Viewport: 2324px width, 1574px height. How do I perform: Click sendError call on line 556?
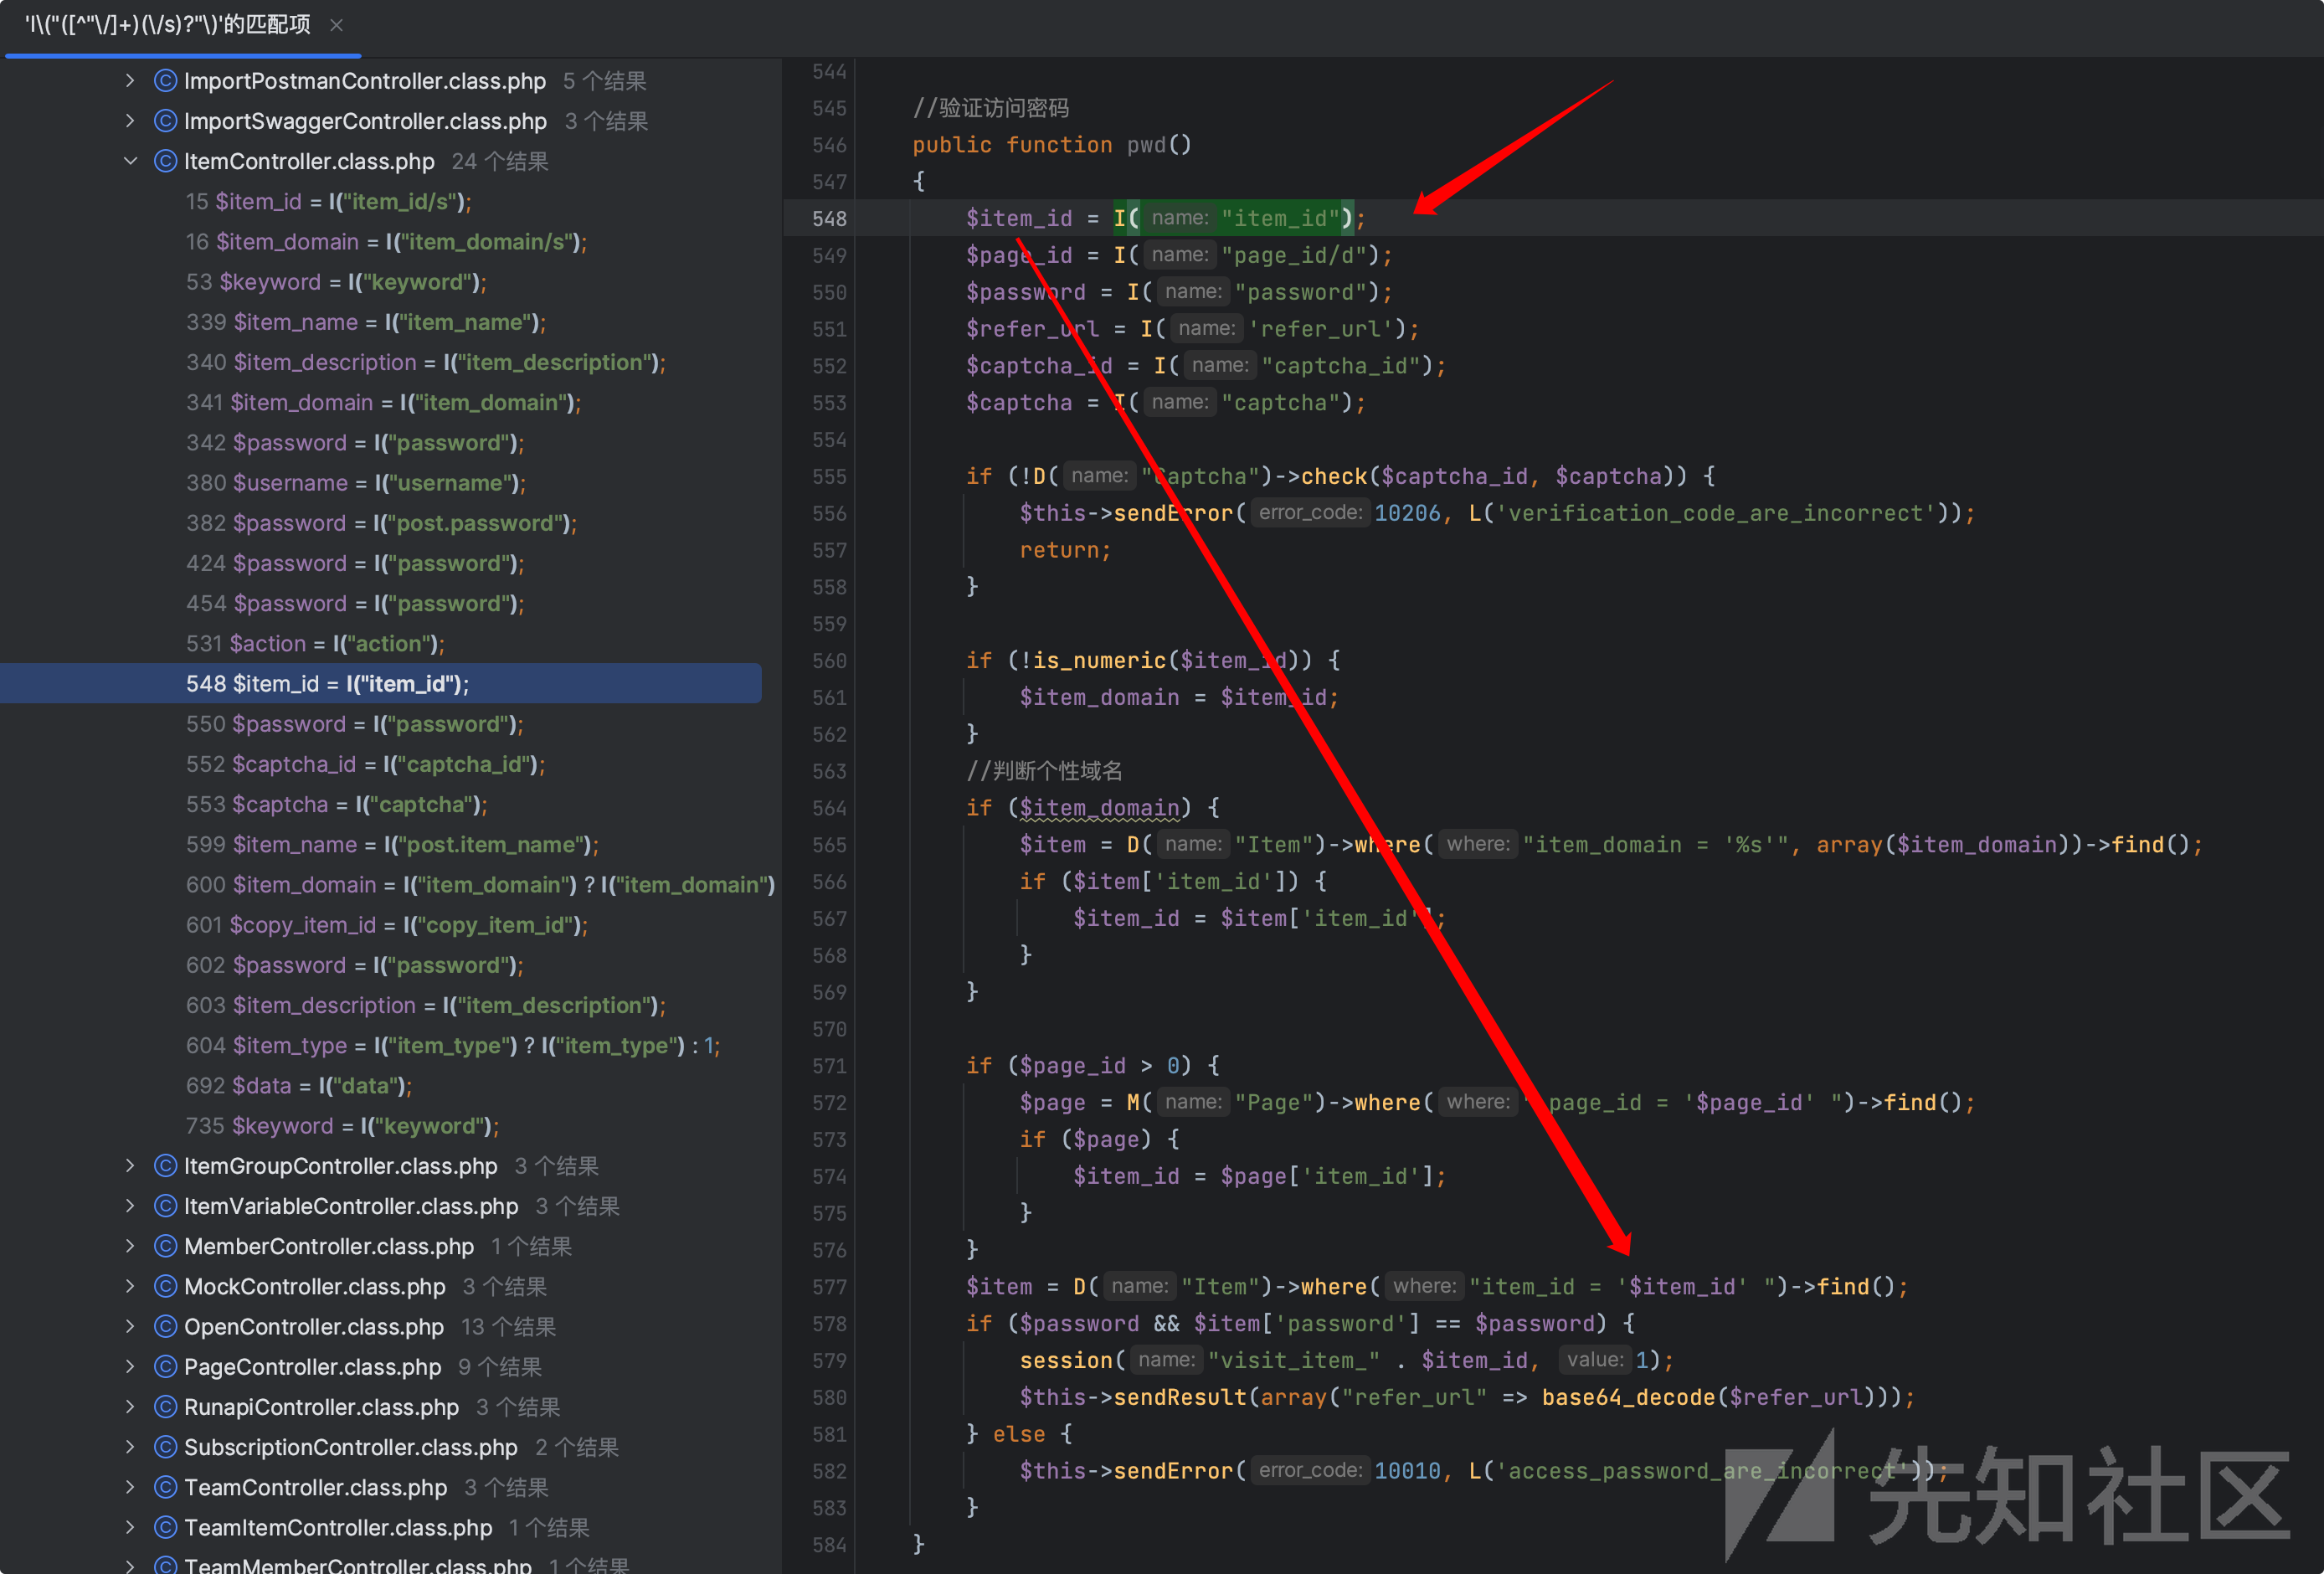1173,513
